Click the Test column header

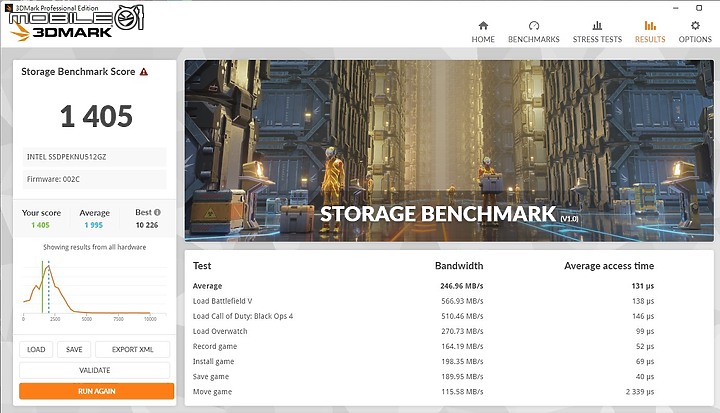[202, 266]
